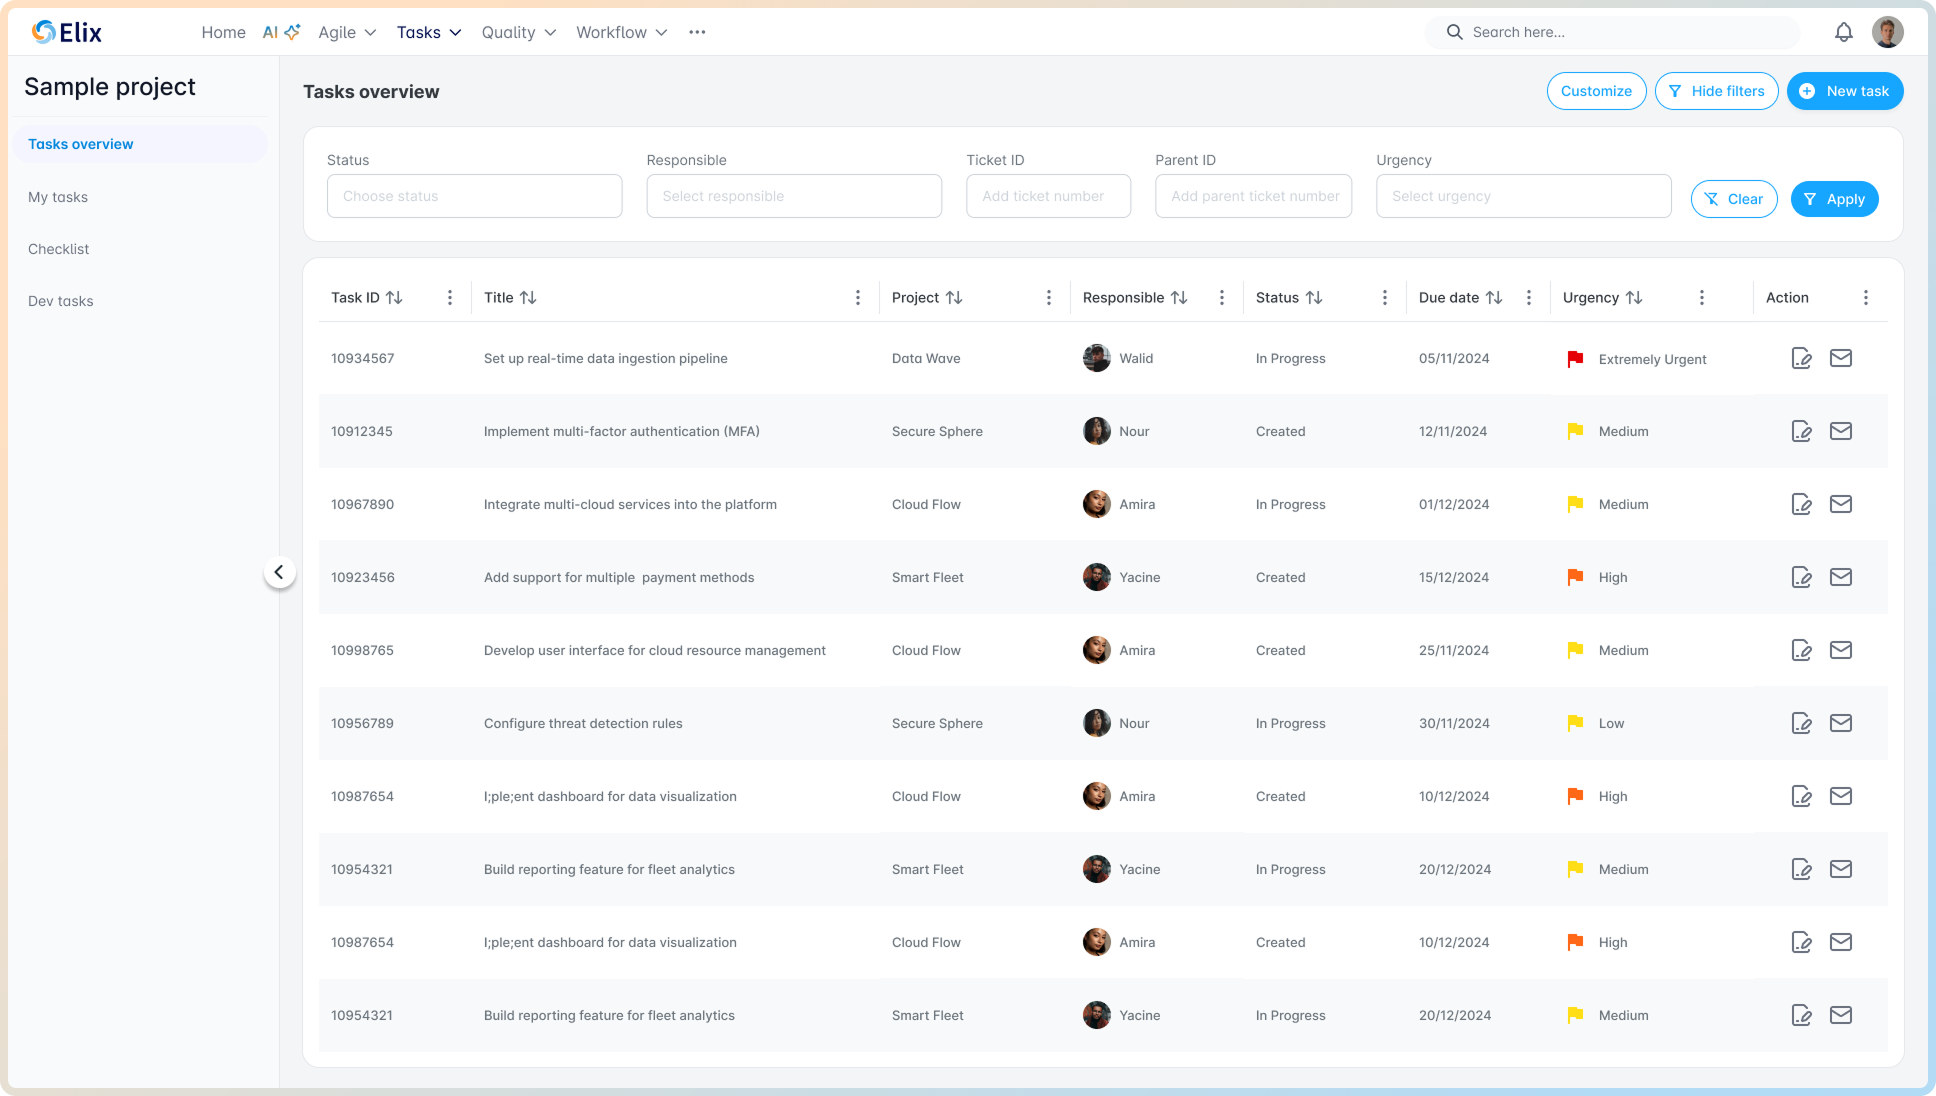Open the Workflow menu
Image resolution: width=1936 pixels, height=1096 pixels.
(x=620, y=32)
